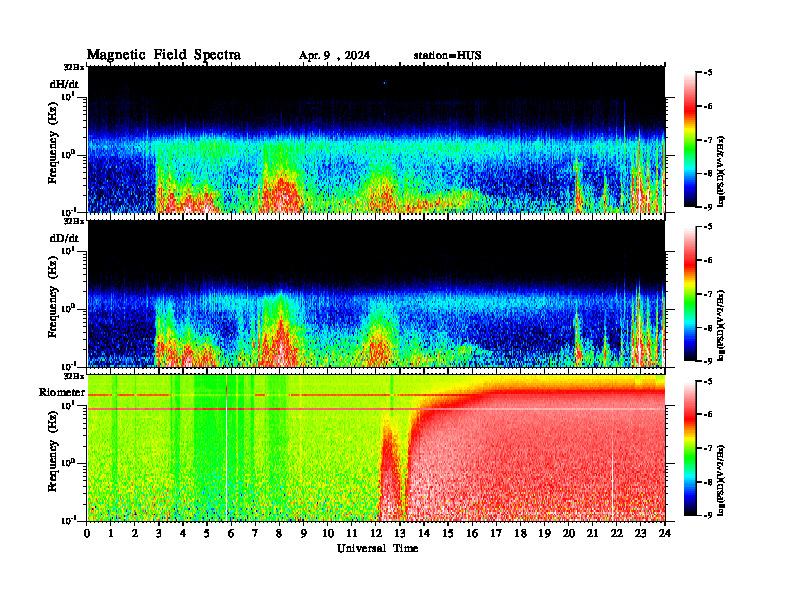792x612 pixels.
Task: Click the "dD/dt" panel label
Action: click(x=64, y=238)
